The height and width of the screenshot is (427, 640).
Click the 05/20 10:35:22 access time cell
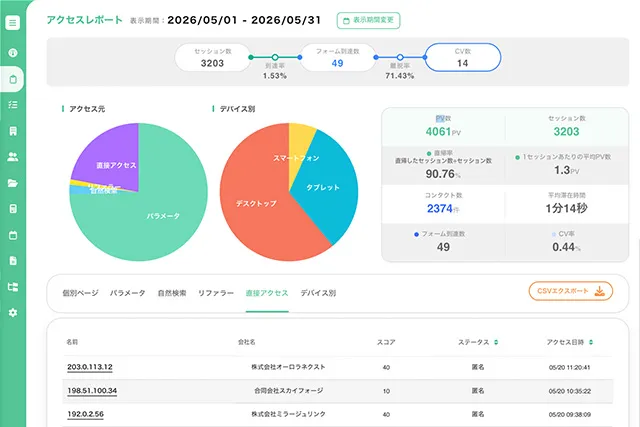(569, 391)
